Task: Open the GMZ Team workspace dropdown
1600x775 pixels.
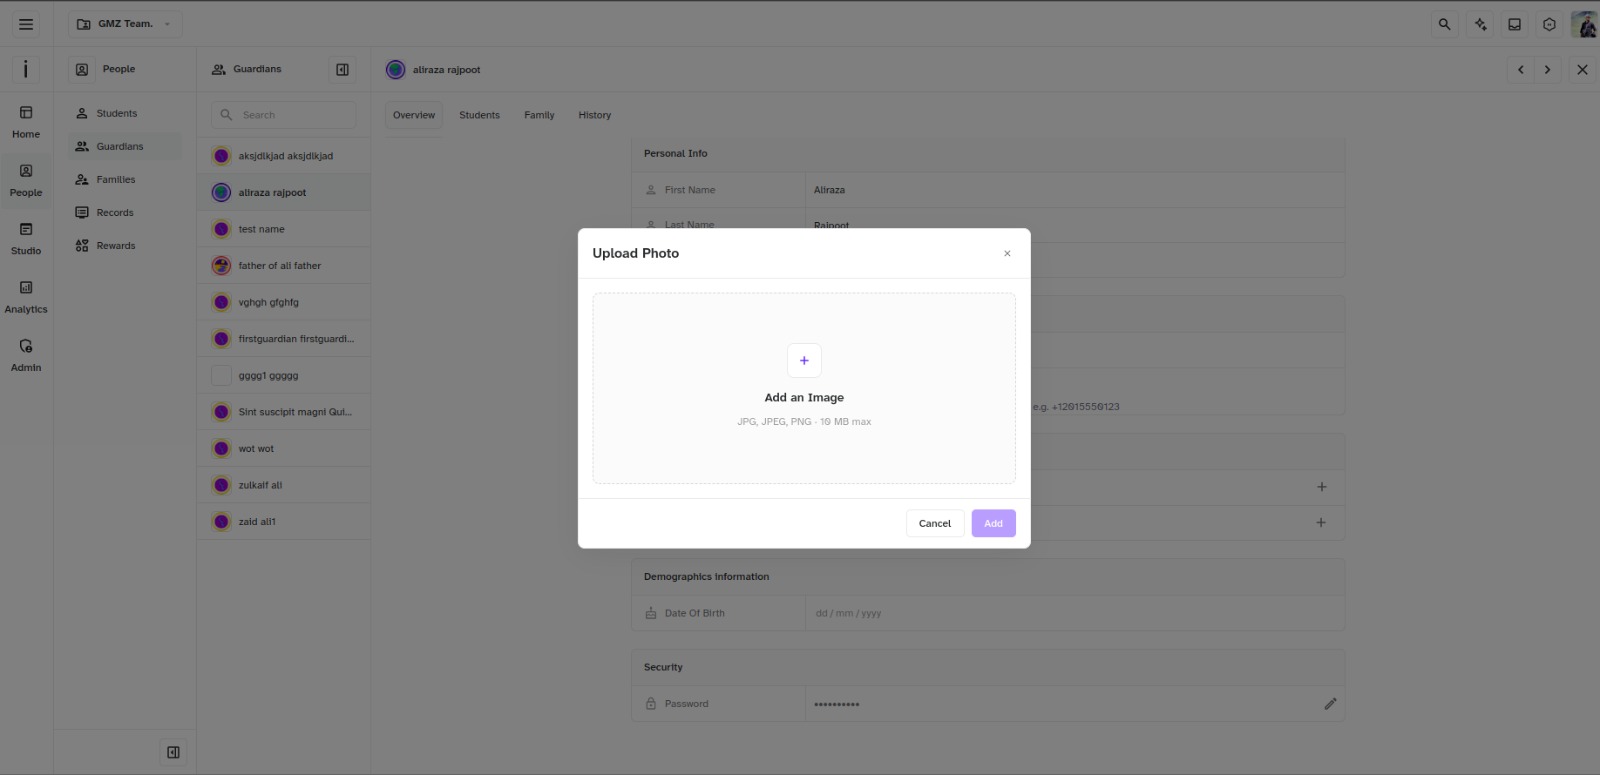Action: pyautogui.click(x=125, y=24)
